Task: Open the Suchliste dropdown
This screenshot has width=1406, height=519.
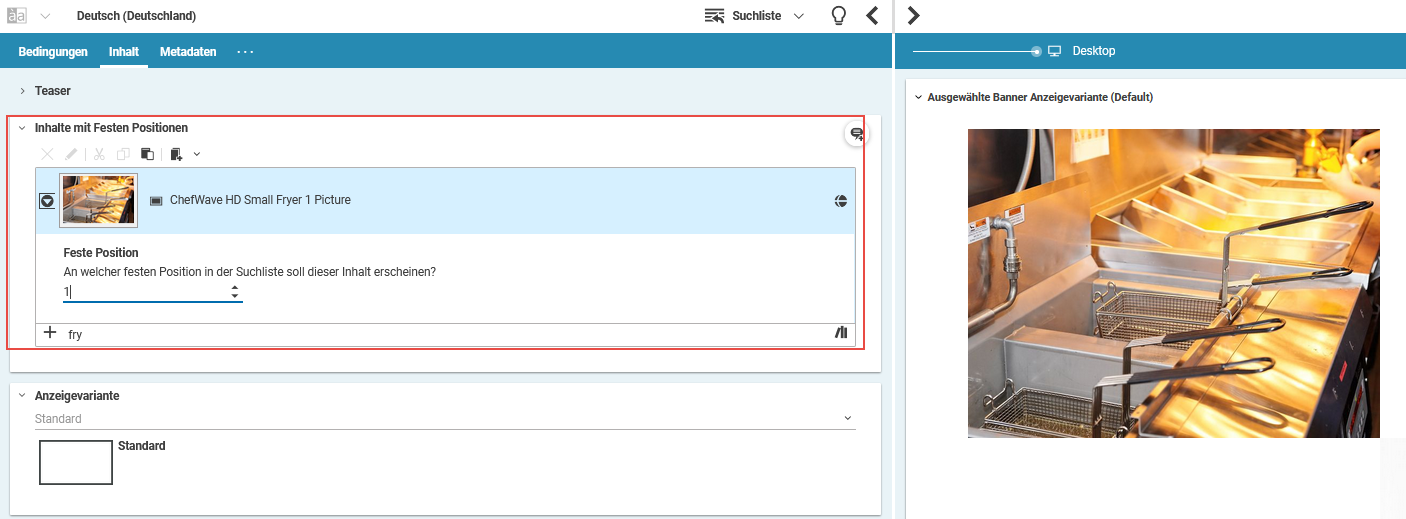Action: click(x=755, y=16)
